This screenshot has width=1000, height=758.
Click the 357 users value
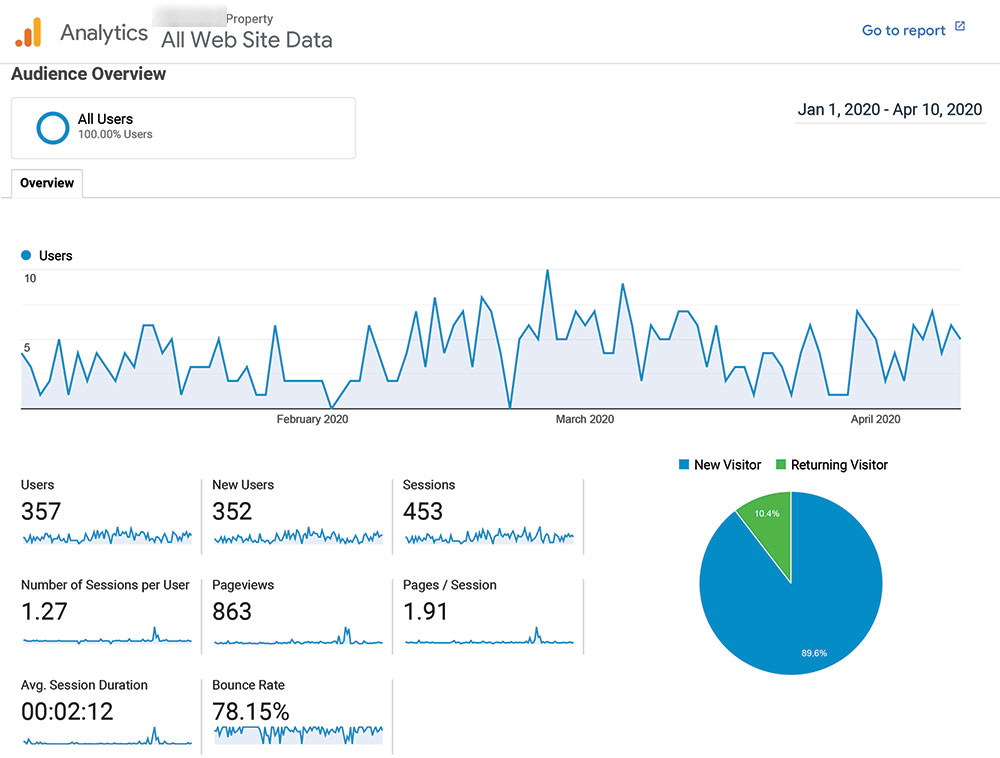41,511
